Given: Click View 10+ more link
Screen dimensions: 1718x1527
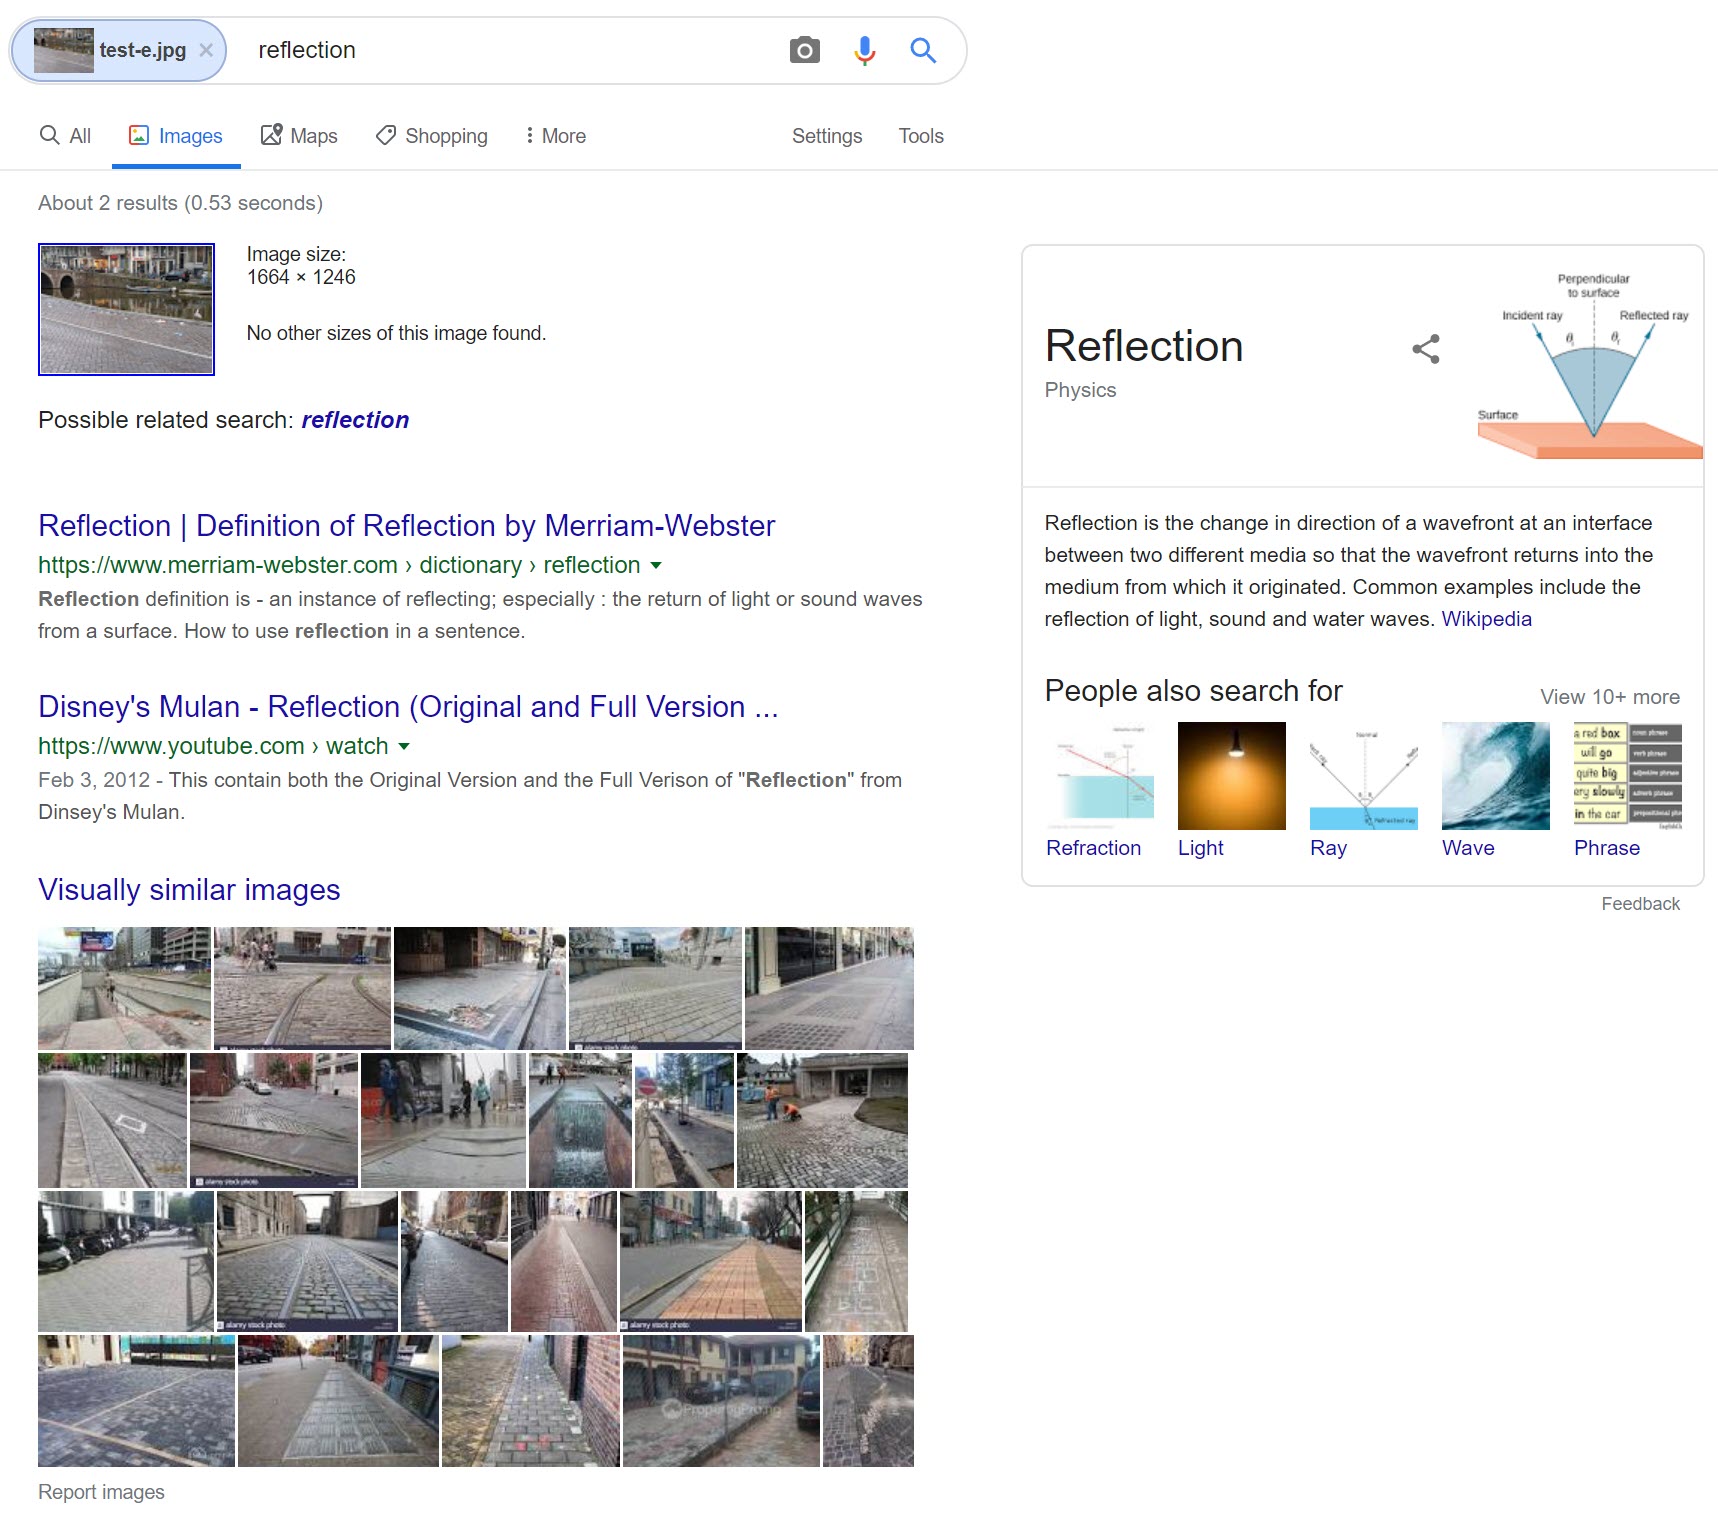Looking at the screenshot, I should 1610,697.
